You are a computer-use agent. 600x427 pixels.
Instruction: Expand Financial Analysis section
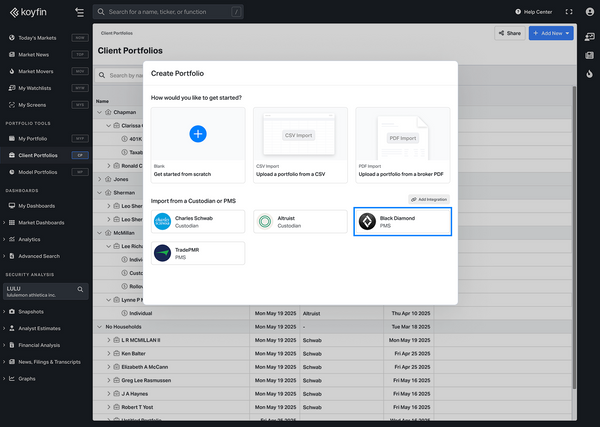tap(4, 346)
